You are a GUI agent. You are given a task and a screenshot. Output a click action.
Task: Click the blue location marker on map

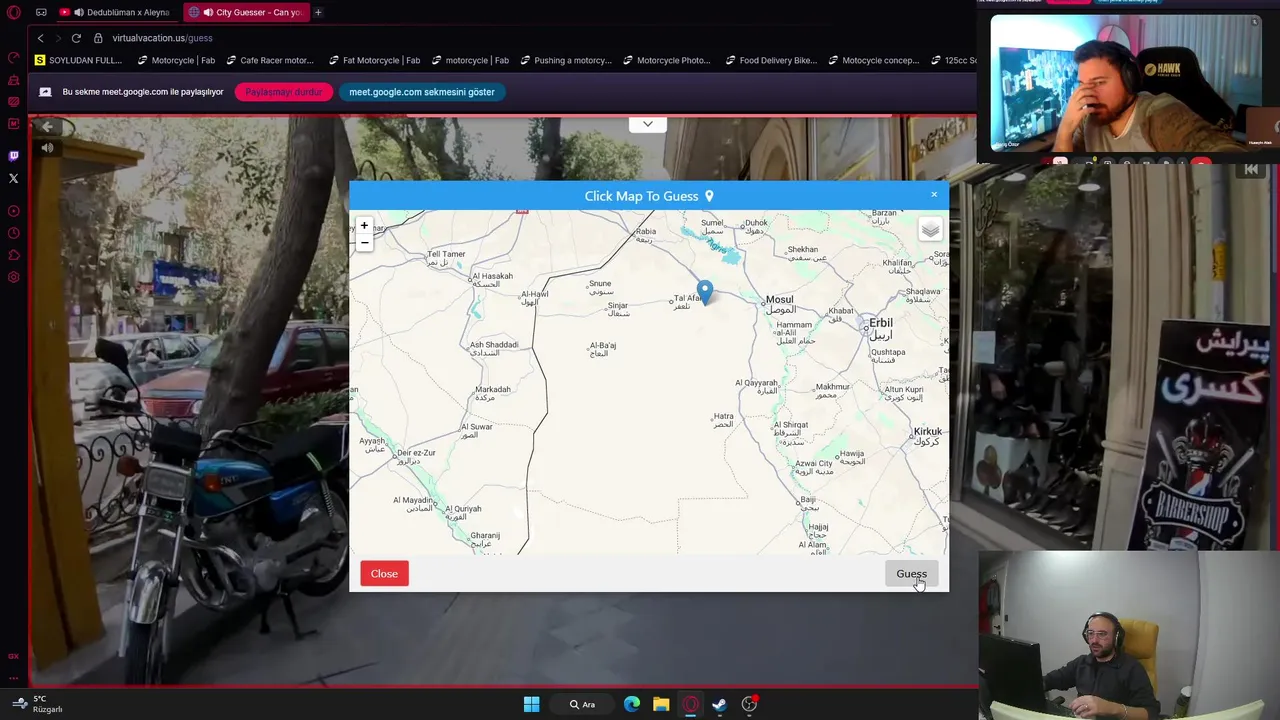pos(705,292)
